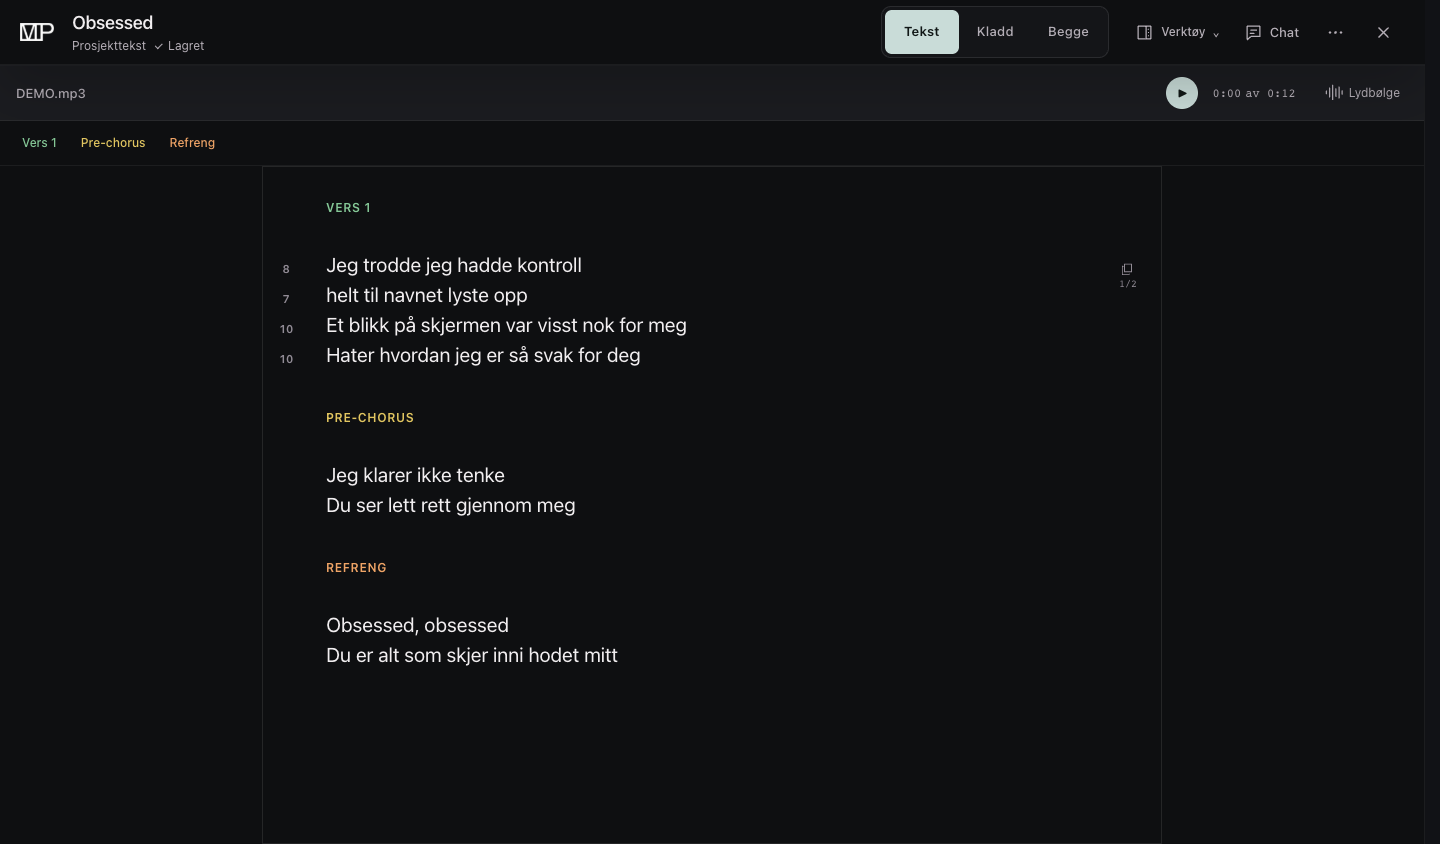The width and height of the screenshot is (1440, 844).
Task: Click the DEMO.mp3 file name
Action: [51, 93]
